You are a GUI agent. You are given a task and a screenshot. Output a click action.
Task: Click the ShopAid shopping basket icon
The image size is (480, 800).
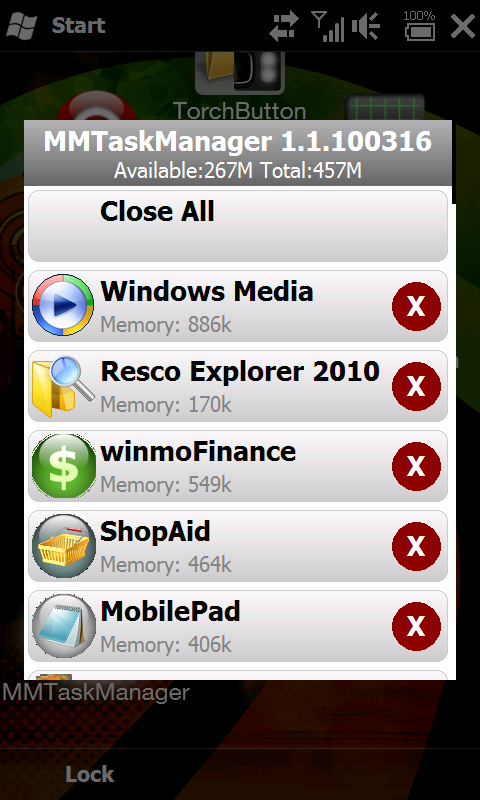pyautogui.click(x=63, y=546)
